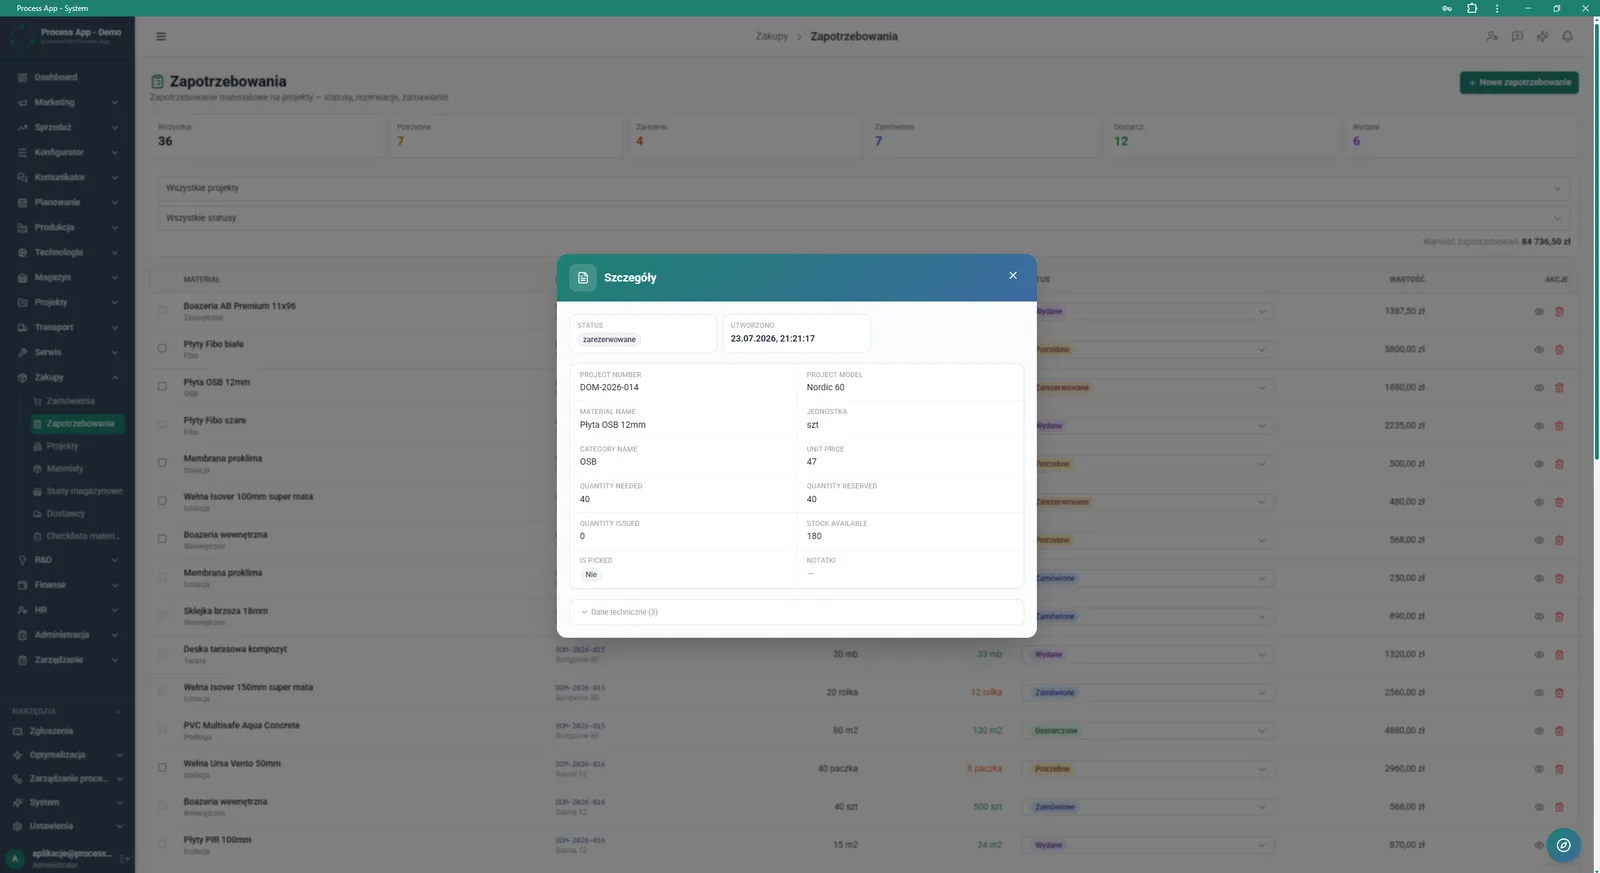Select Zapotrzebowania in the sidebar

click(77, 423)
